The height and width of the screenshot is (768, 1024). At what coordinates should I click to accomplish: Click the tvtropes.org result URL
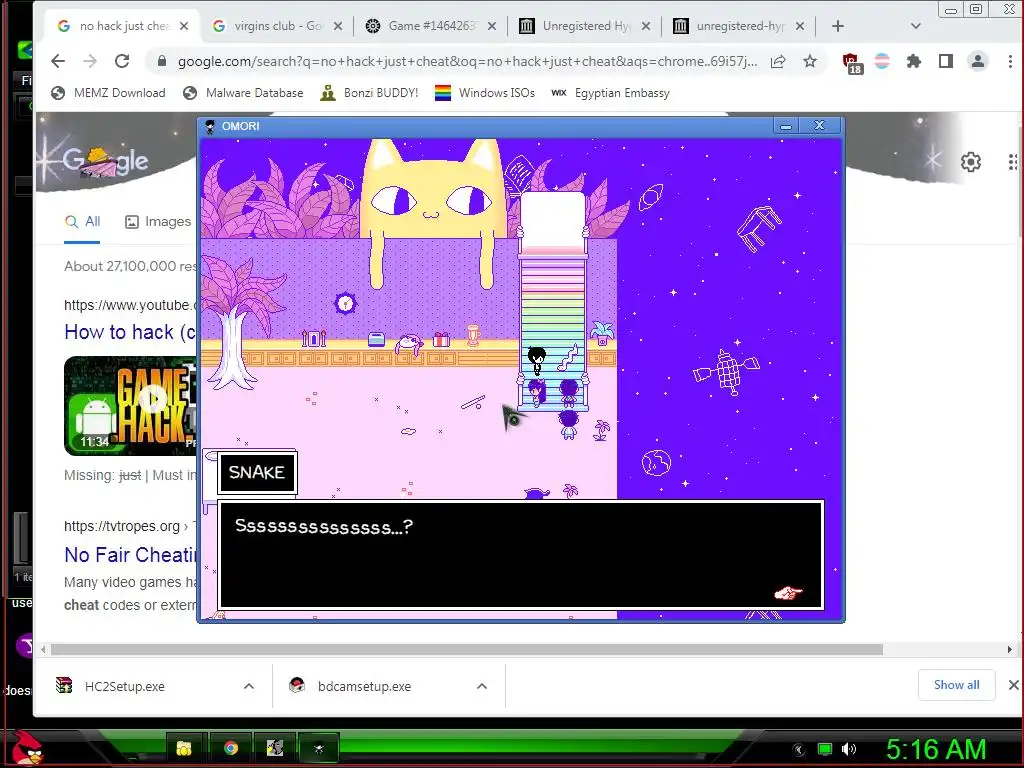[121, 526]
